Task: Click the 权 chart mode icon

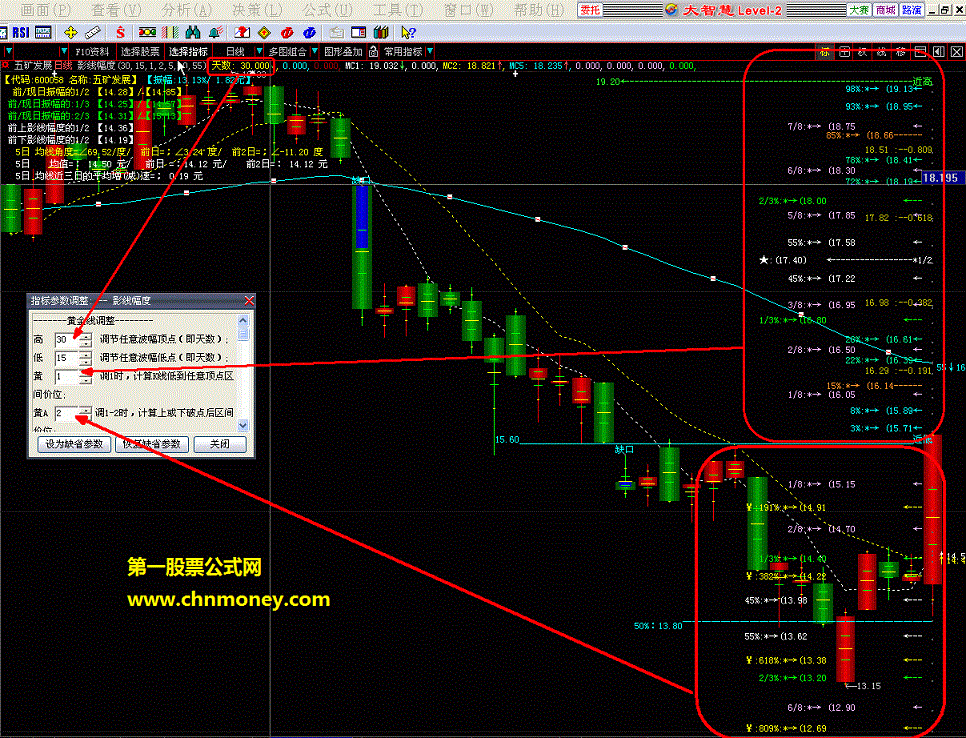Action: coord(863,52)
